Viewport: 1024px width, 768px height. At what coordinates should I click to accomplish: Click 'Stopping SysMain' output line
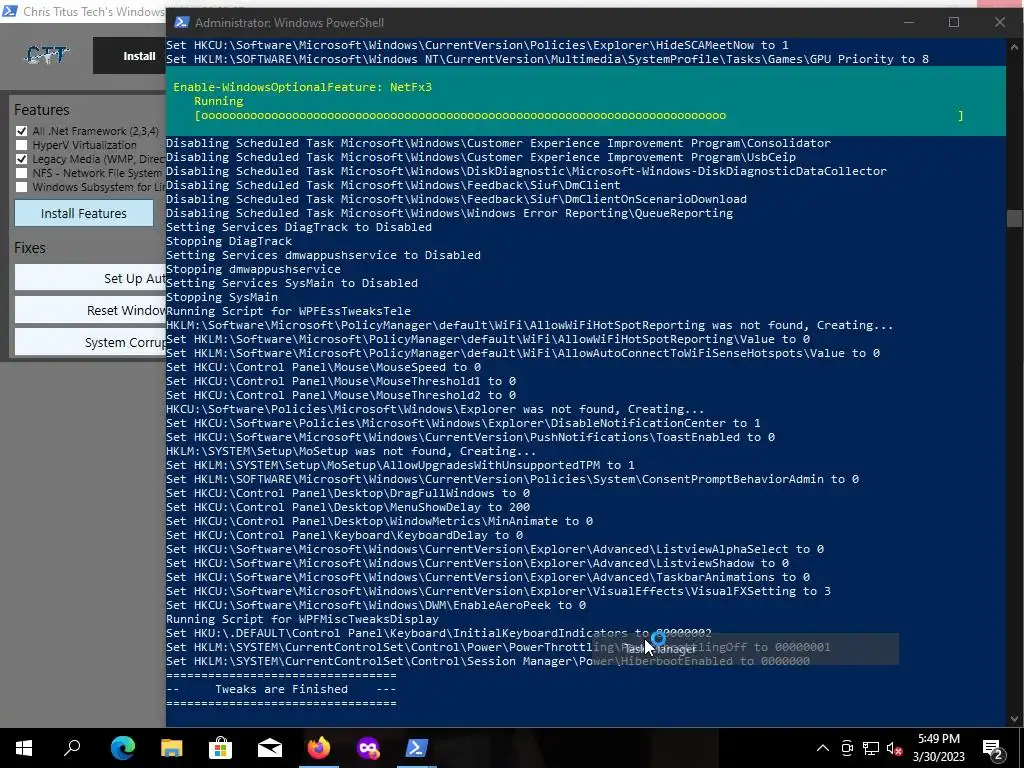pyautogui.click(x=221, y=297)
